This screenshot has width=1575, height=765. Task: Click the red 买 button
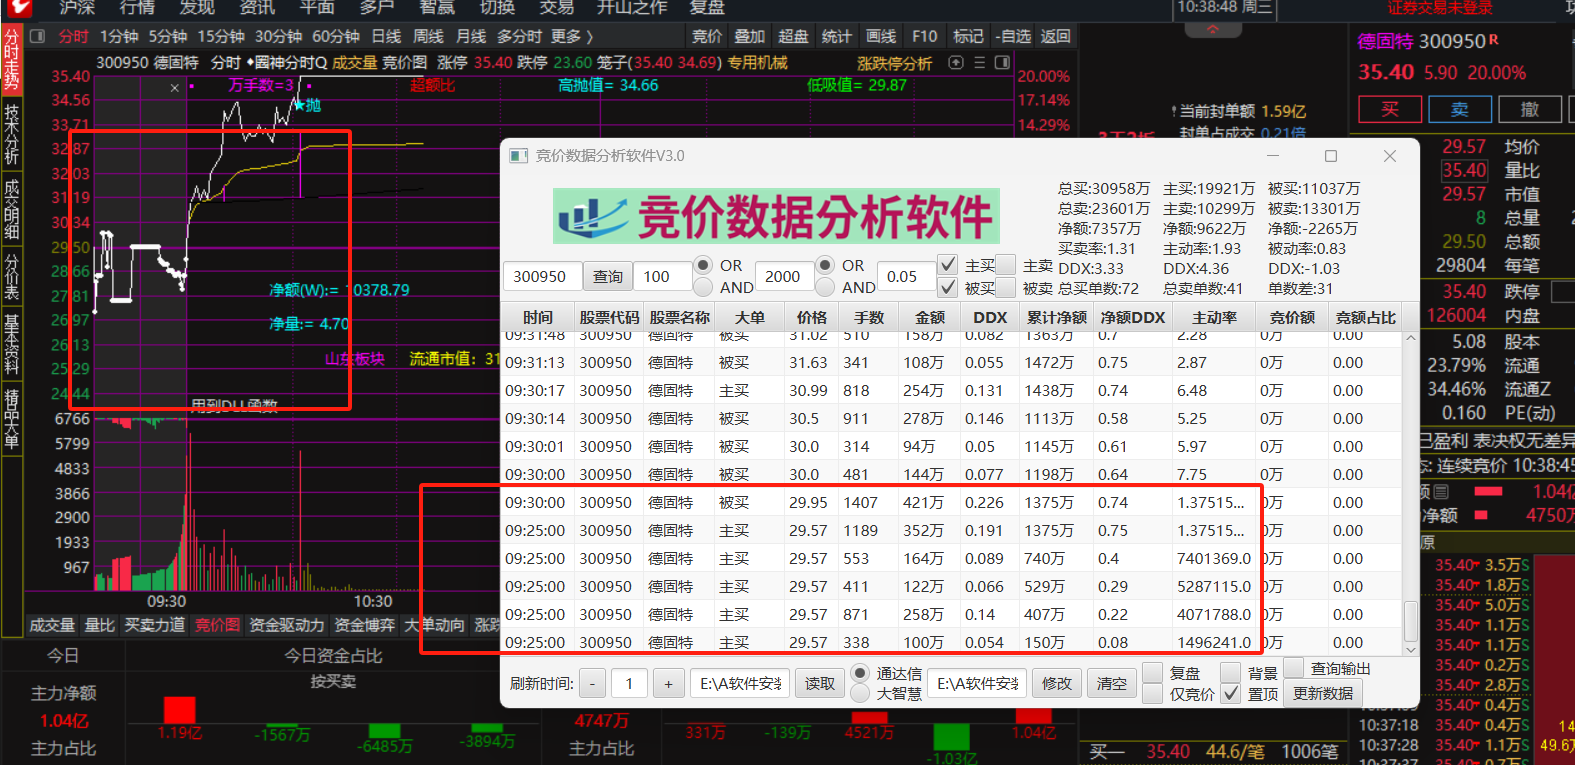(x=1390, y=109)
